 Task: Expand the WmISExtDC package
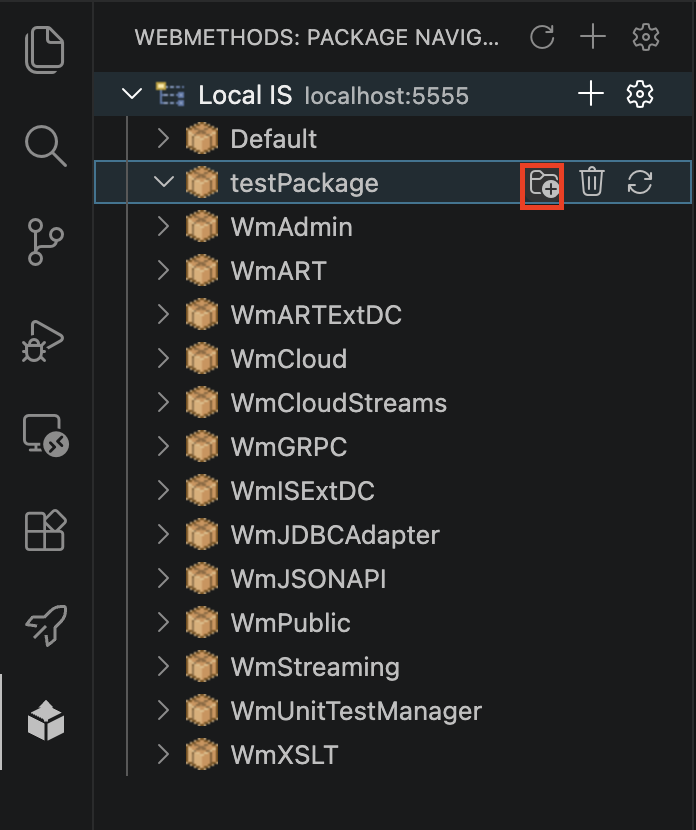click(x=164, y=490)
